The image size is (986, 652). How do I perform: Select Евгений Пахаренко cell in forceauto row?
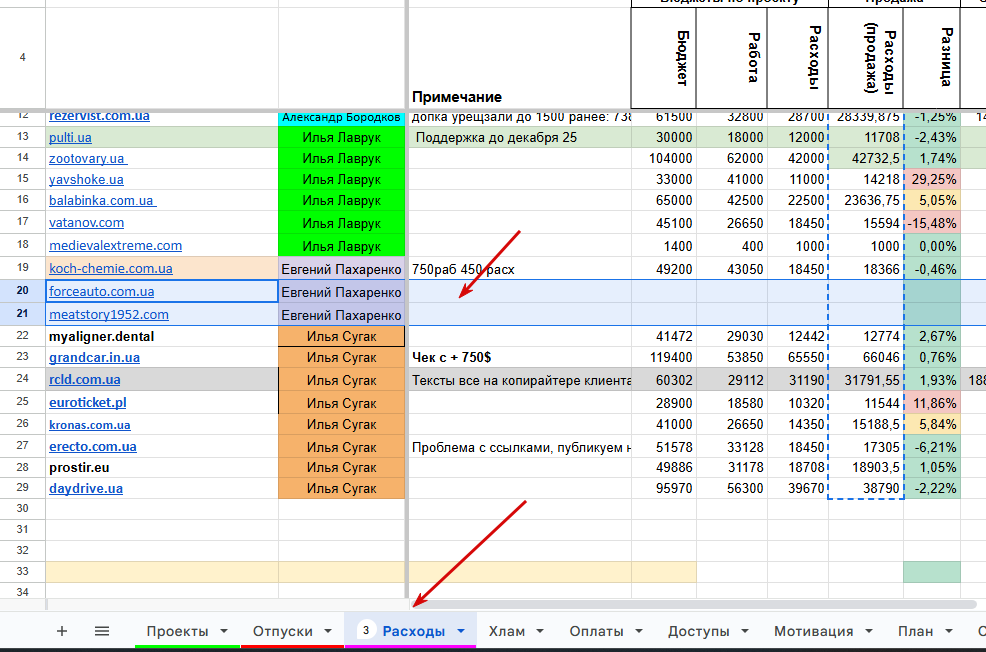(341, 292)
